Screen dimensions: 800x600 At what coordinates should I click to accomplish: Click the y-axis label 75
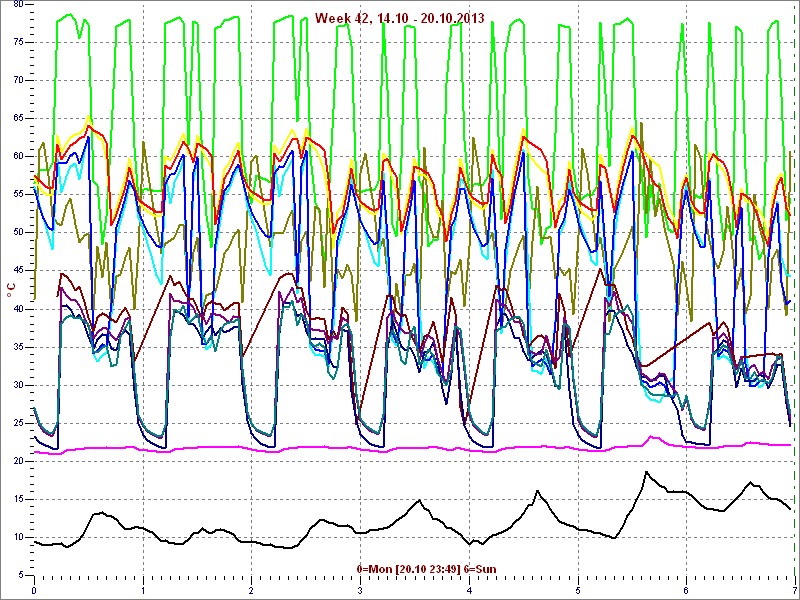coord(17,42)
